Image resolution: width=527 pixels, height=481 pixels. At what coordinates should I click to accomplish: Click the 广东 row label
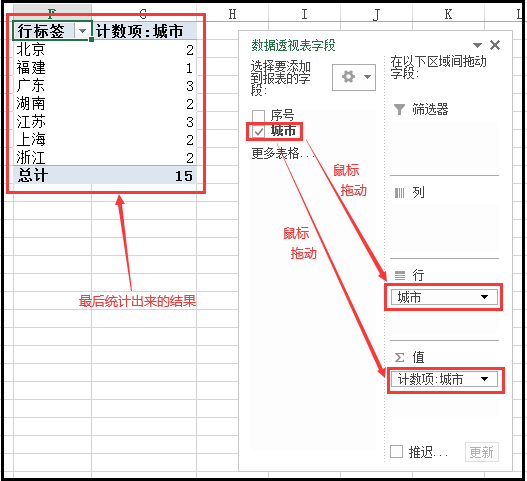pyautogui.click(x=31, y=86)
